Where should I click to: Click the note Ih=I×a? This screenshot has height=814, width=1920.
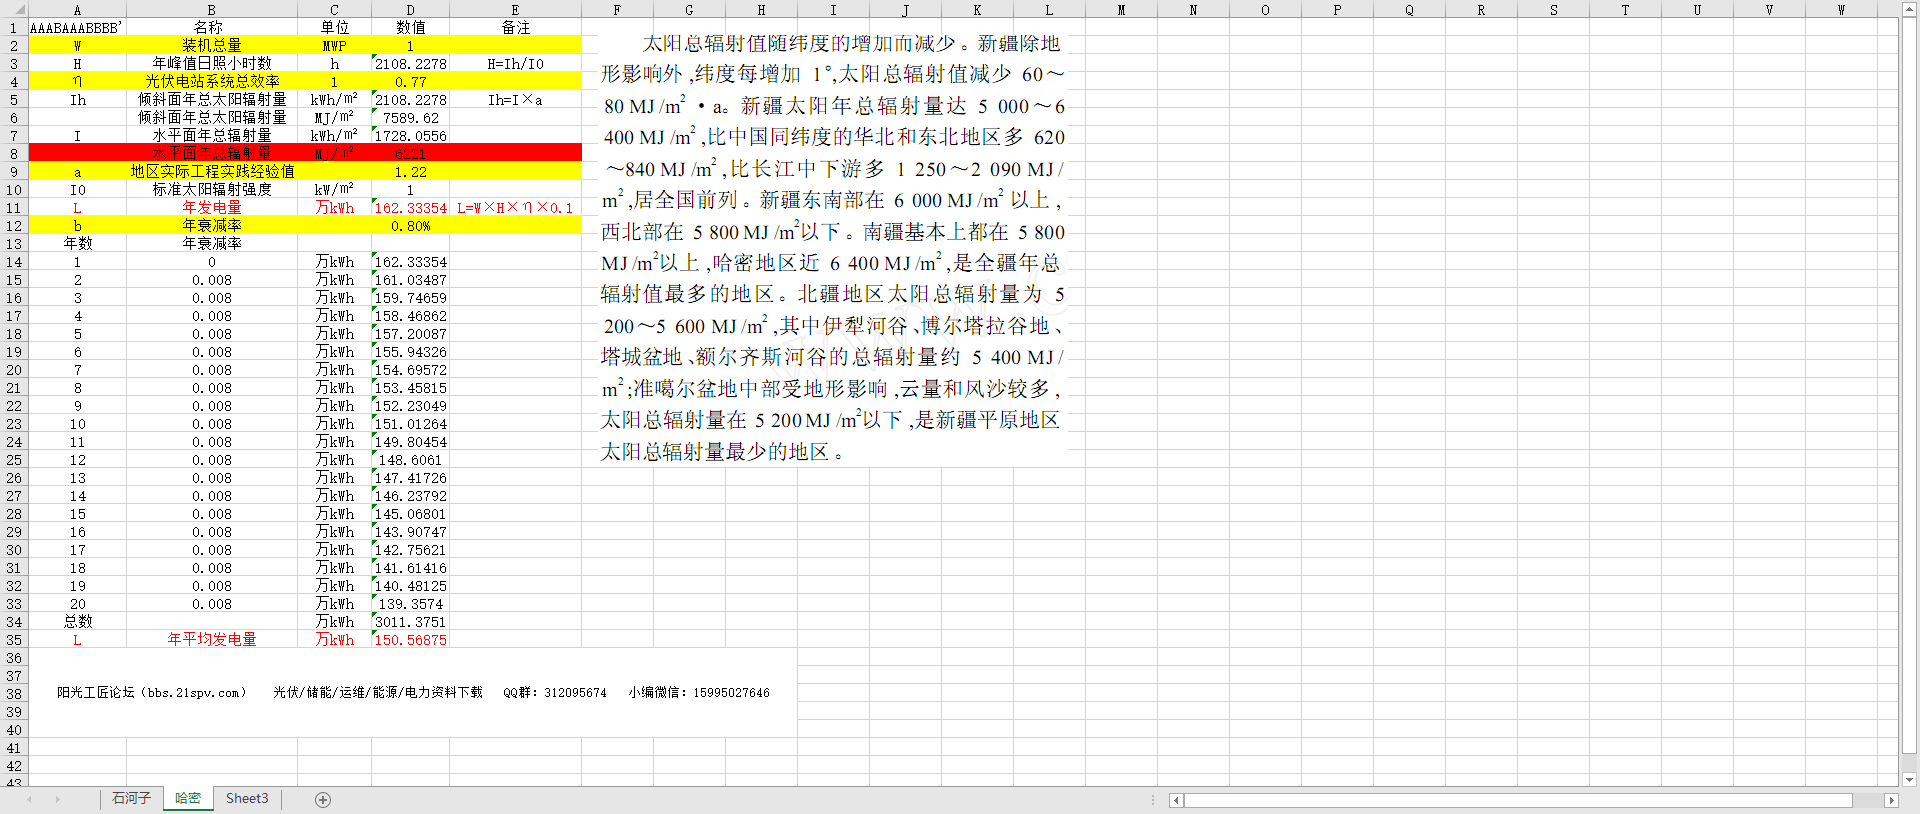tap(515, 100)
